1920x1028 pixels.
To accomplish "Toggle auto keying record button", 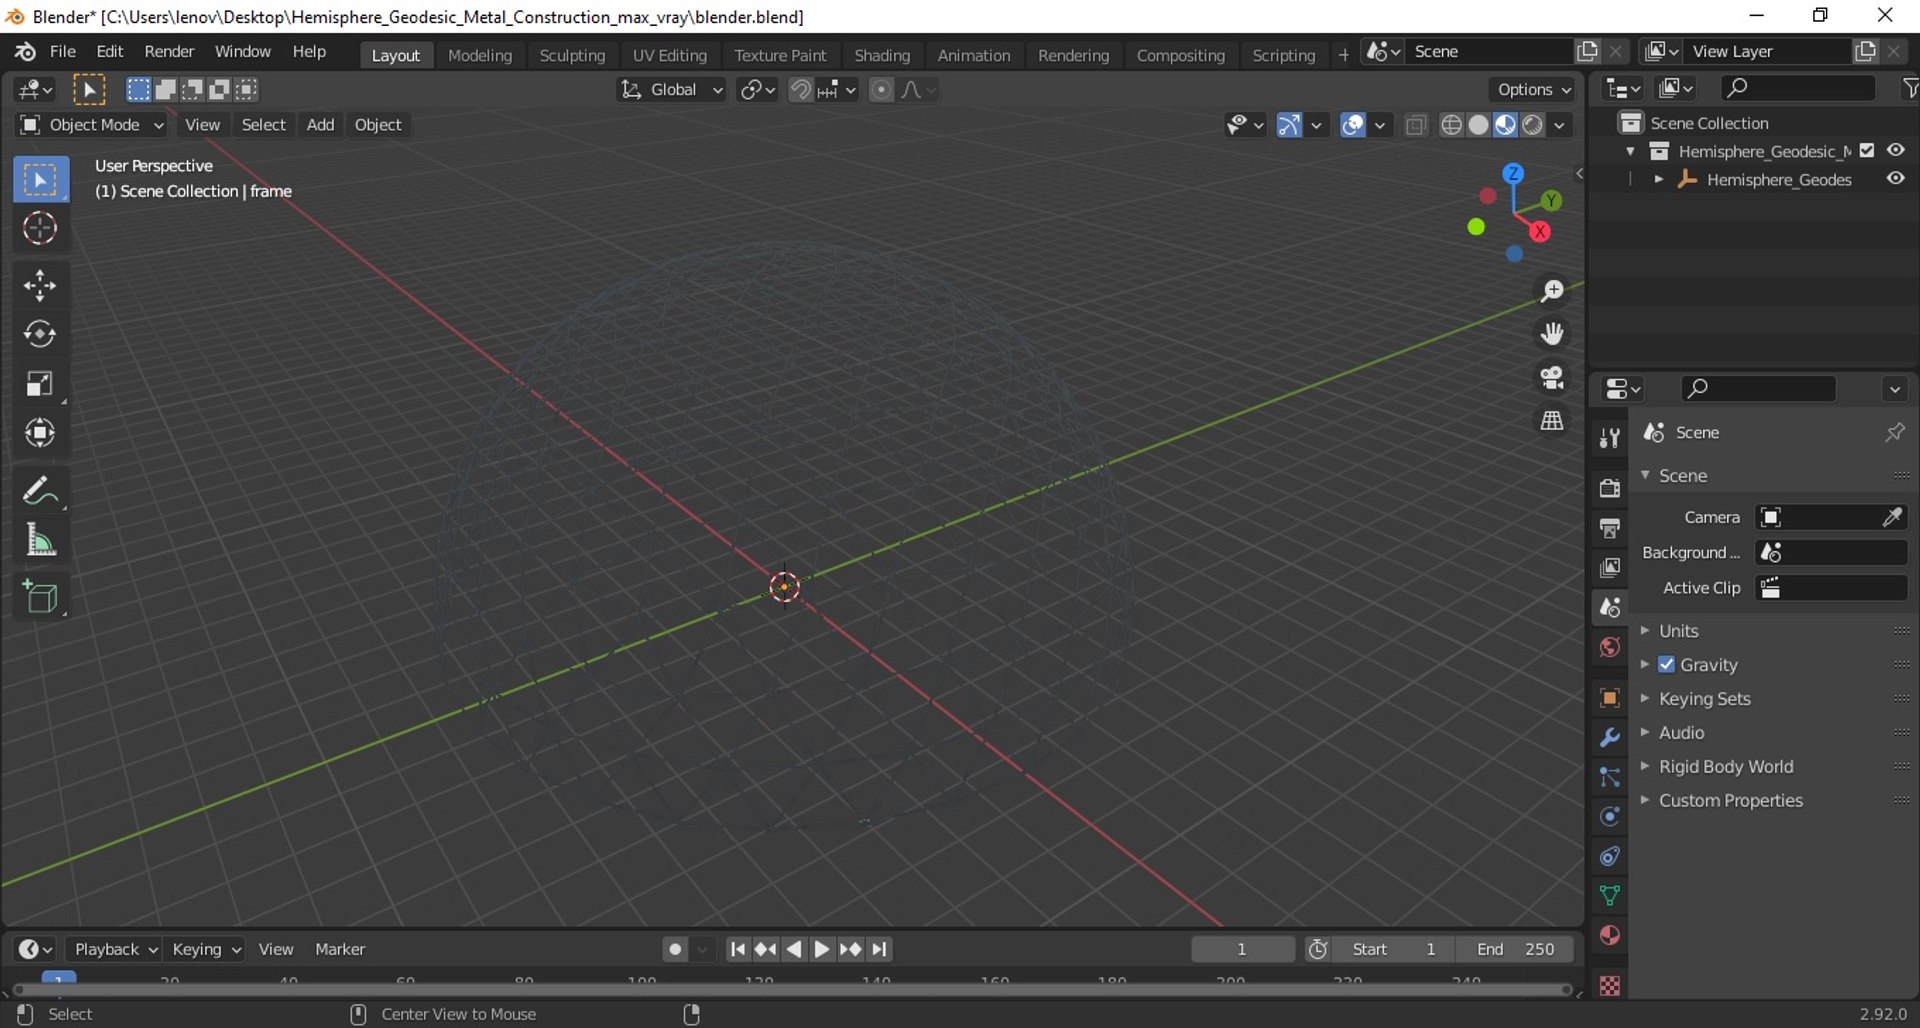I will coord(675,949).
